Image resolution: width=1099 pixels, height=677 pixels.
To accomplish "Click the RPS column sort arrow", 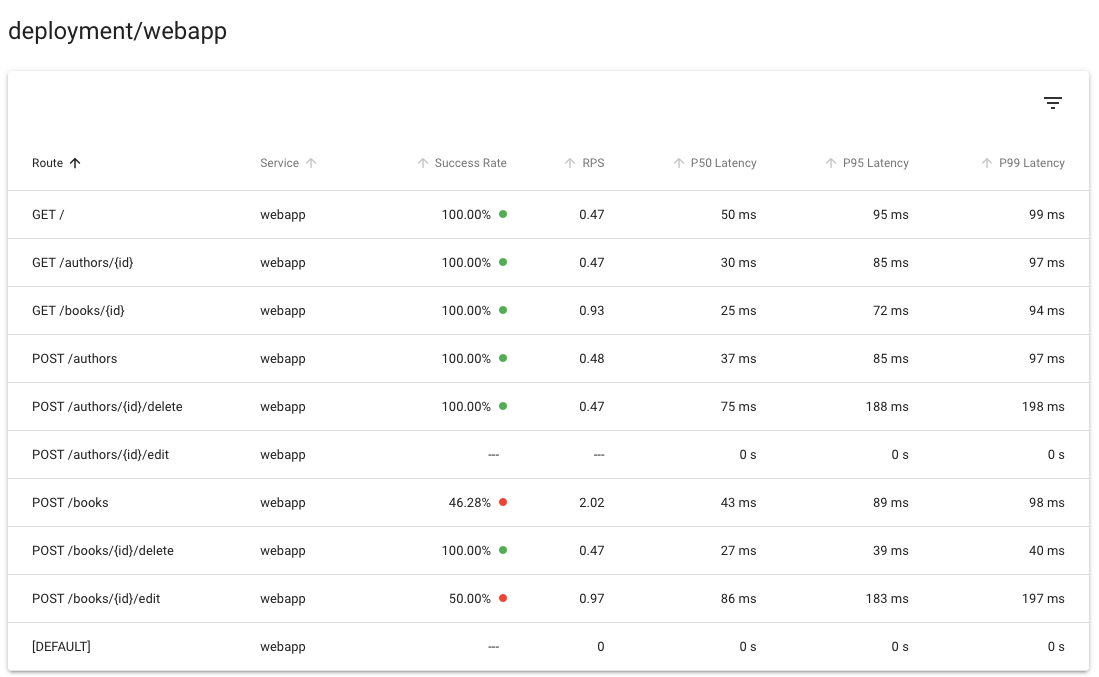I will [572, 163].
